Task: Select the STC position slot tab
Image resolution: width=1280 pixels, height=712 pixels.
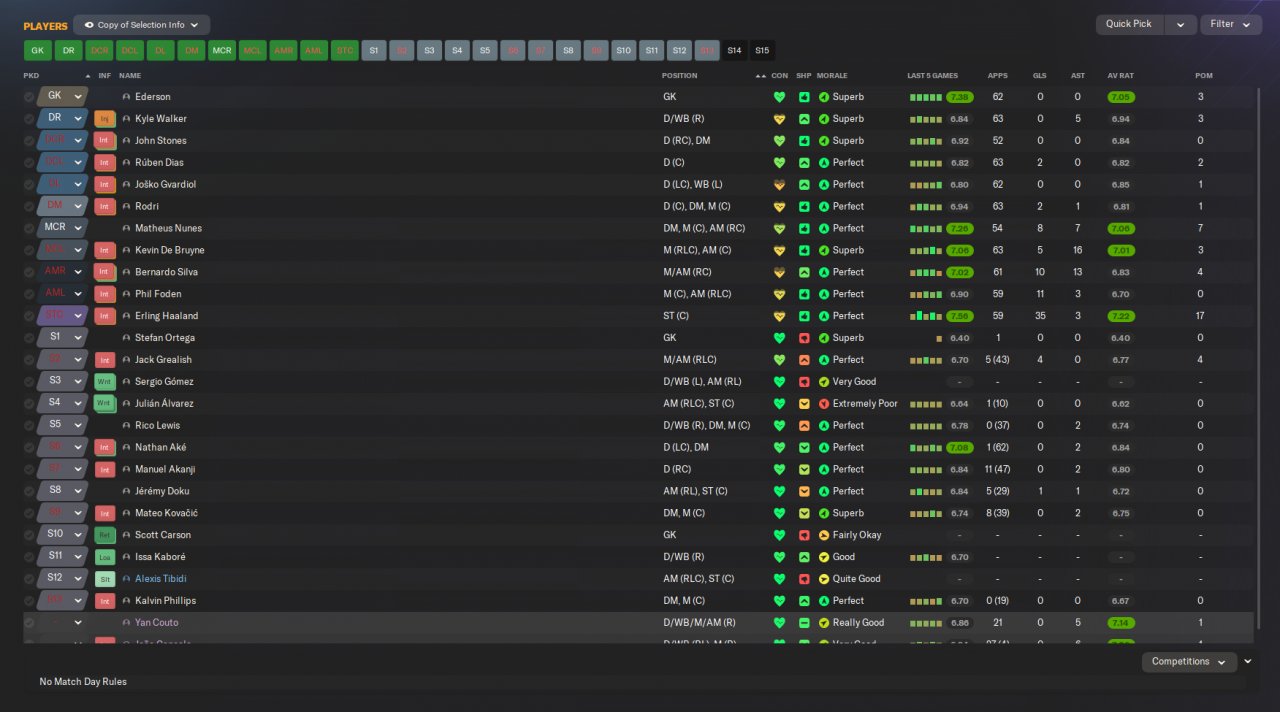Action: 345,50
